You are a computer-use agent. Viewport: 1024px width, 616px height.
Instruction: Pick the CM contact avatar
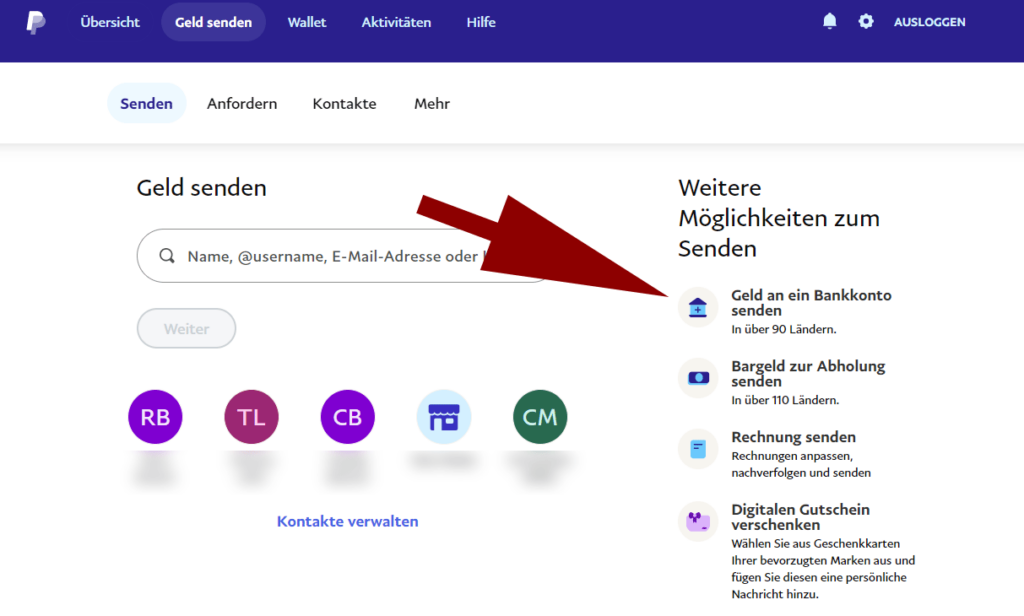pos(540,417)
